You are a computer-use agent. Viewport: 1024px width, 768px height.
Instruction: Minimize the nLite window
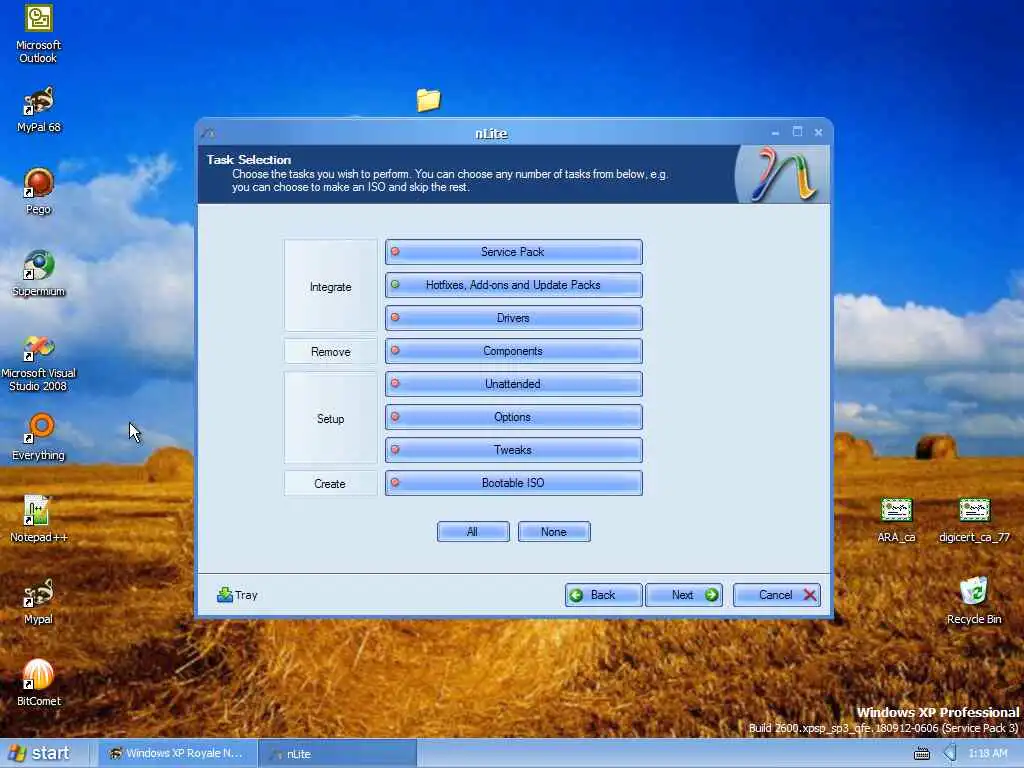tap(775, 133)
